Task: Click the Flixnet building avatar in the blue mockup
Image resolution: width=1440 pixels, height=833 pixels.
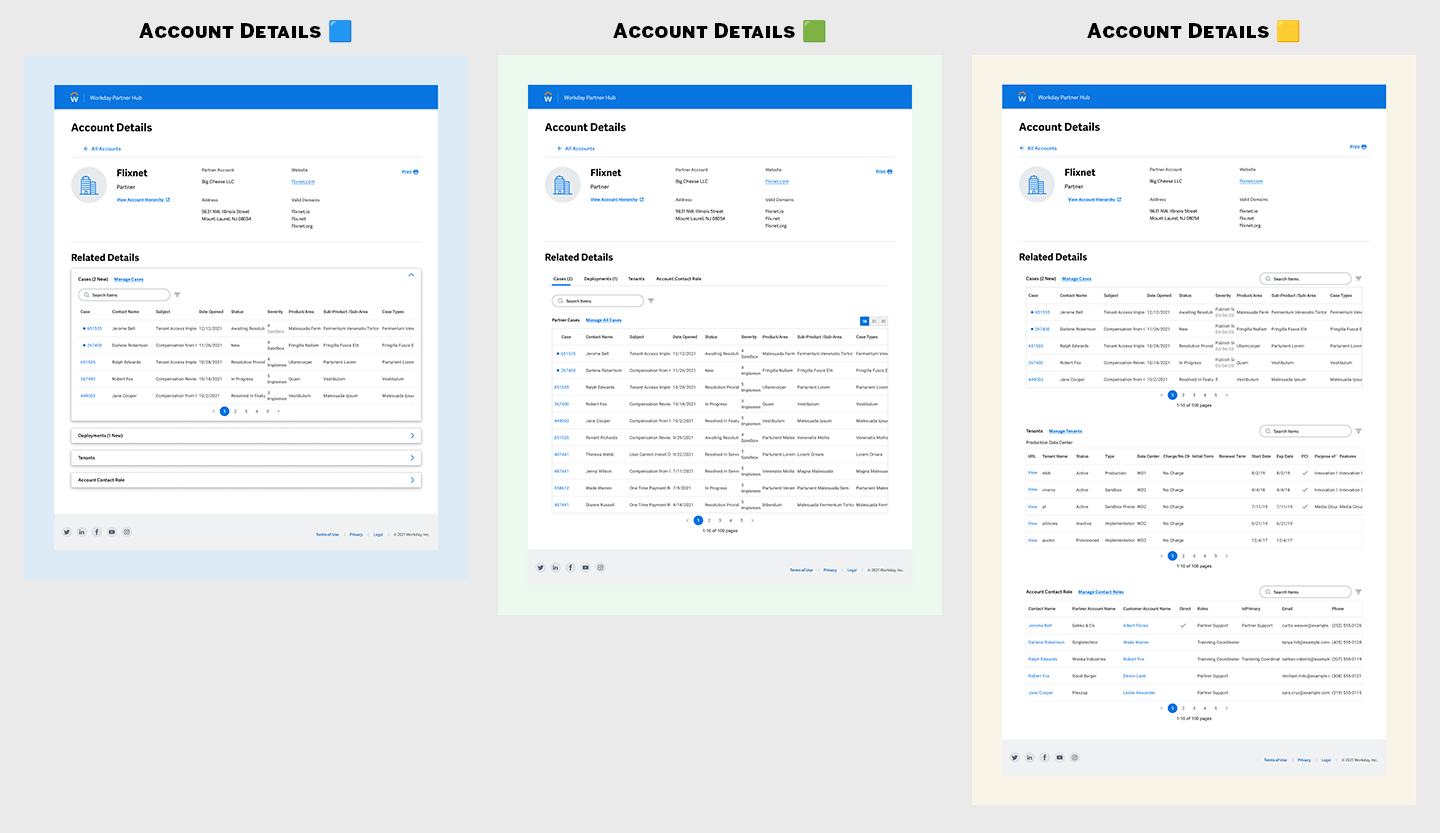Action: click(x=89, y=185)
